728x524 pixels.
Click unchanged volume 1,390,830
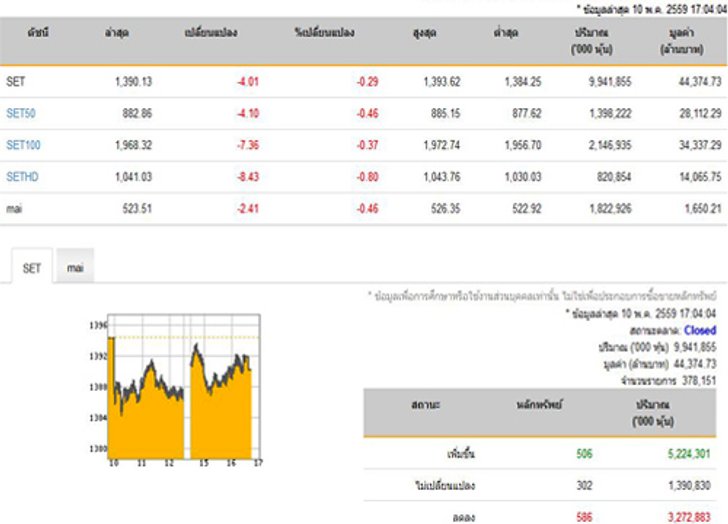pyautogui.click(x=689, y=485)
